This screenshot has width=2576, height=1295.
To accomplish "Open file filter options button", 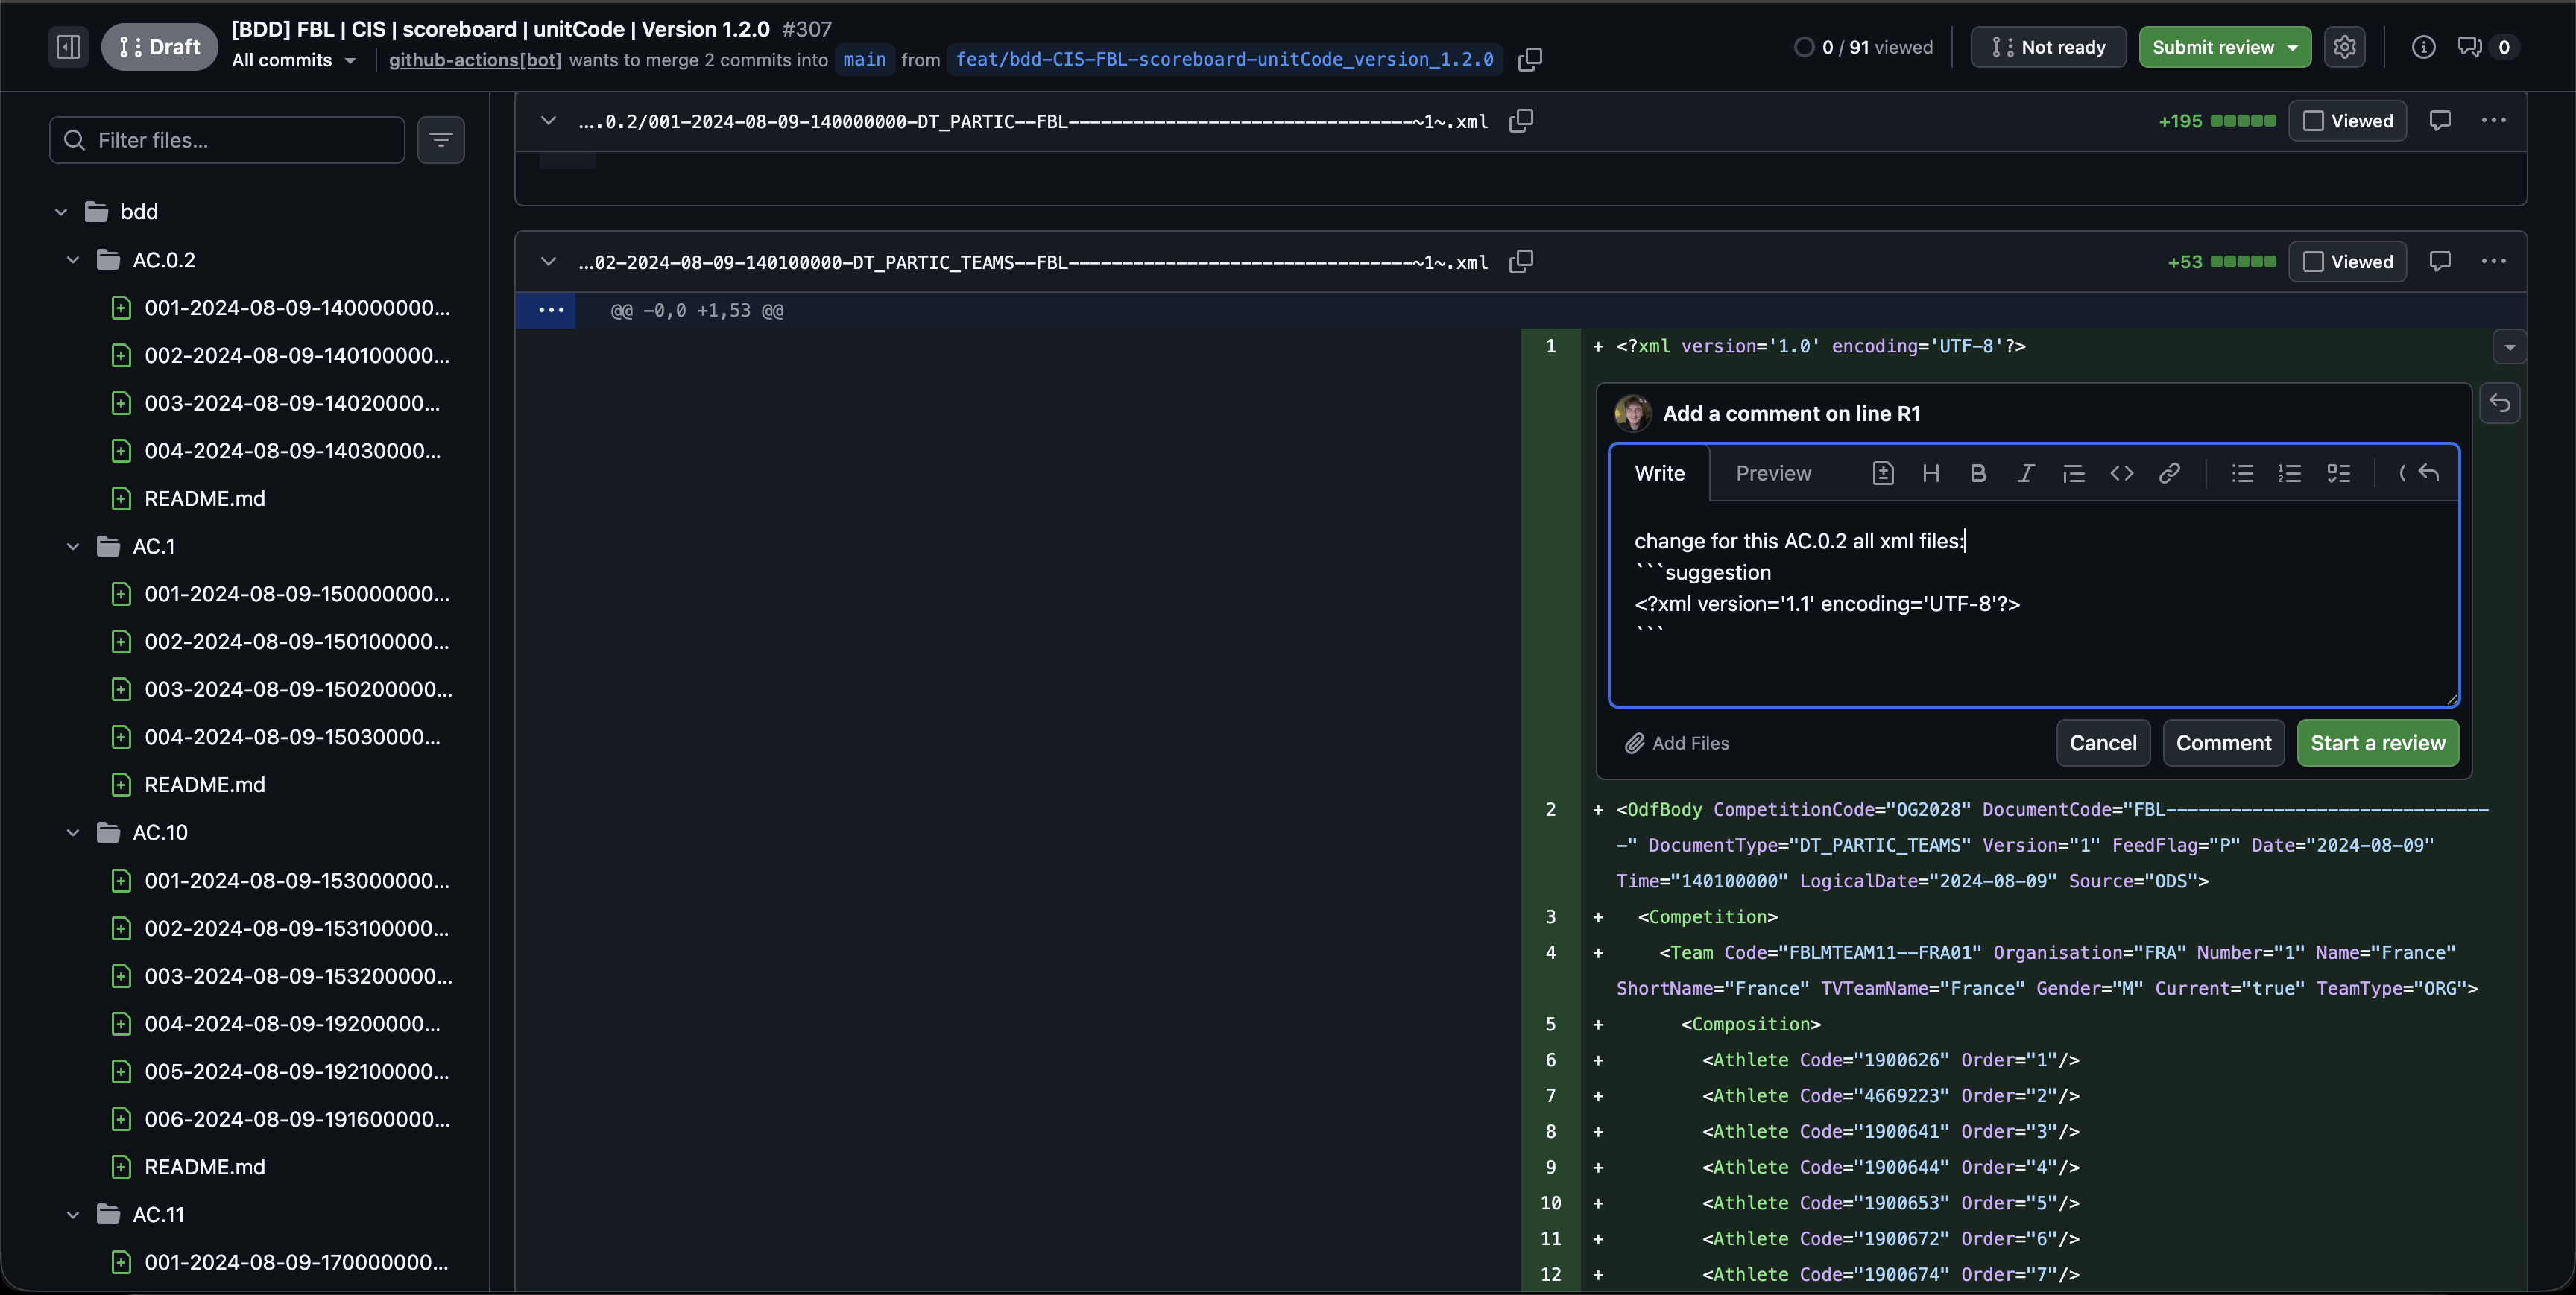I will tap(440, 140).
